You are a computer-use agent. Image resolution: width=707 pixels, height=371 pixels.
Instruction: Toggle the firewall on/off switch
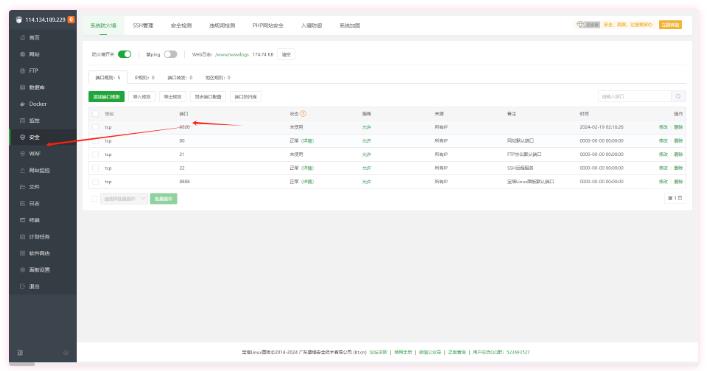pos(124,55)
